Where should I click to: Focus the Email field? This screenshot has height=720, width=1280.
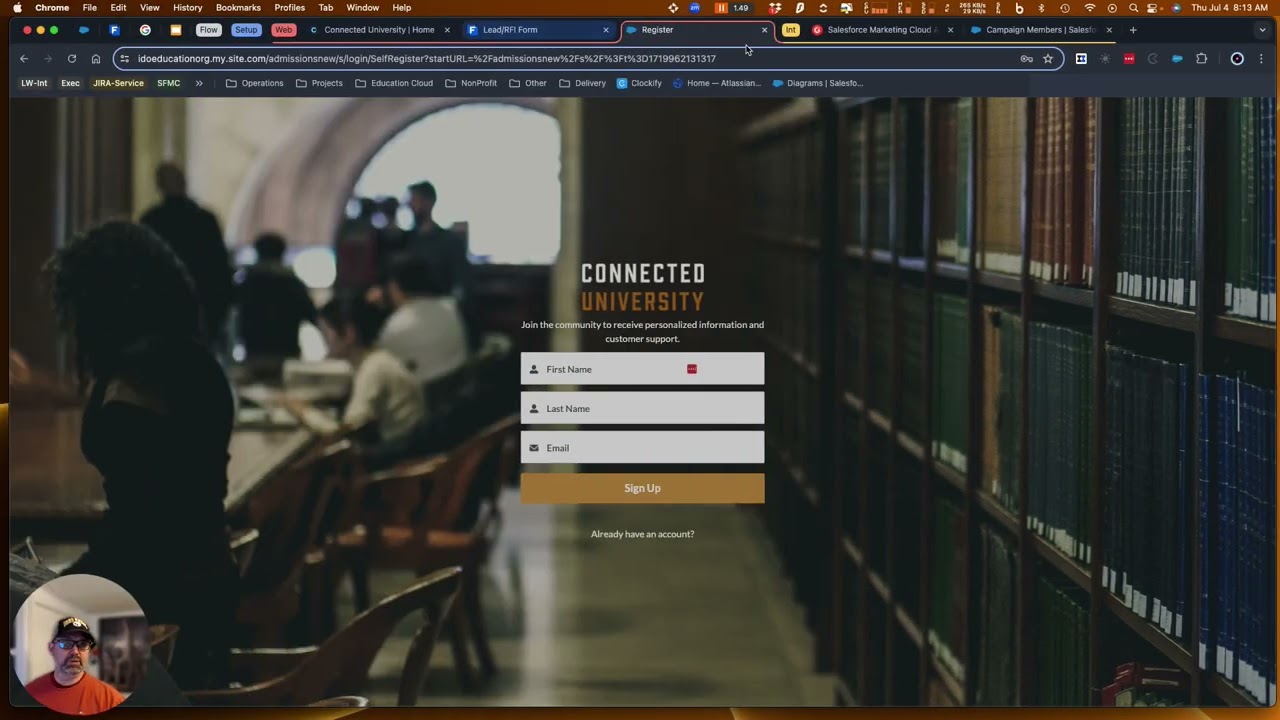(642, 448)
